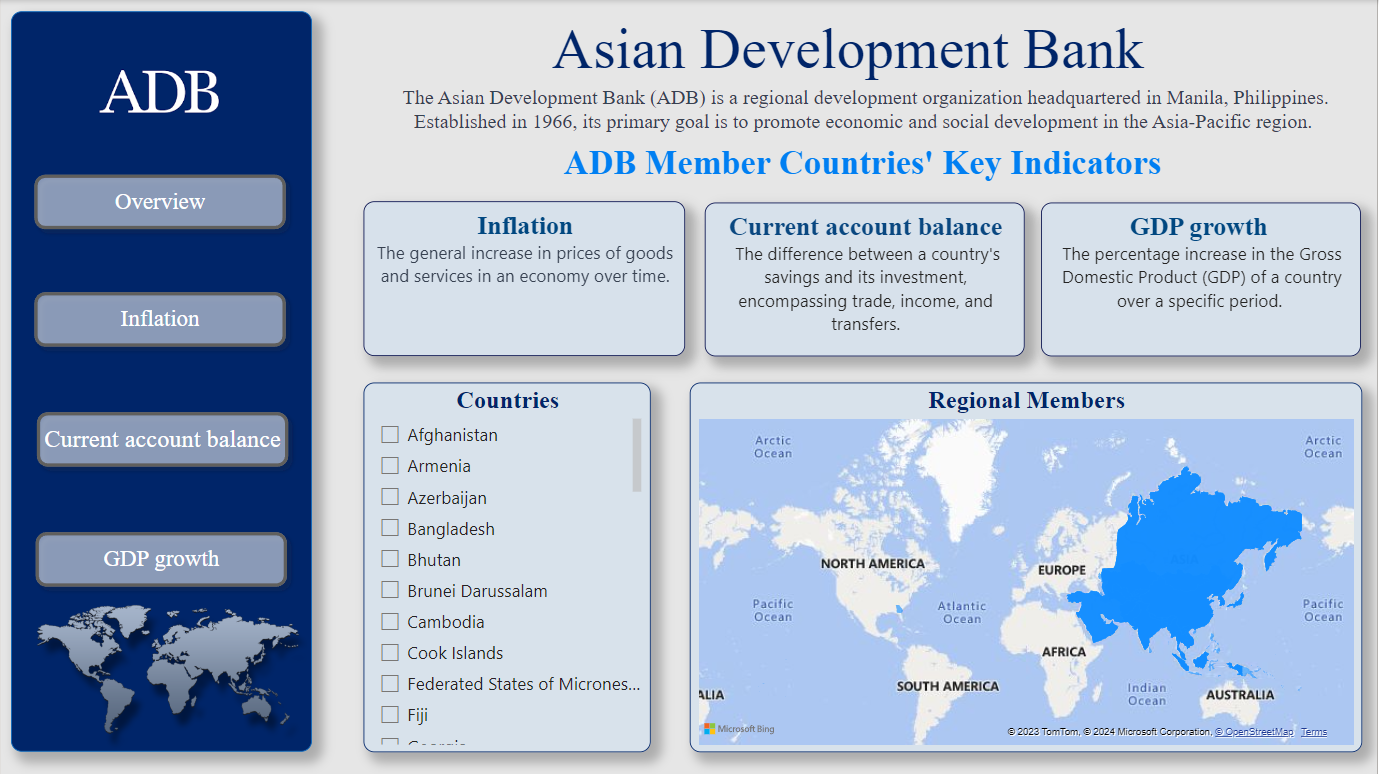Select Brunei Darussalam checkbox
This screenshot has width=1379, height=774.
(x=390, y=591)
